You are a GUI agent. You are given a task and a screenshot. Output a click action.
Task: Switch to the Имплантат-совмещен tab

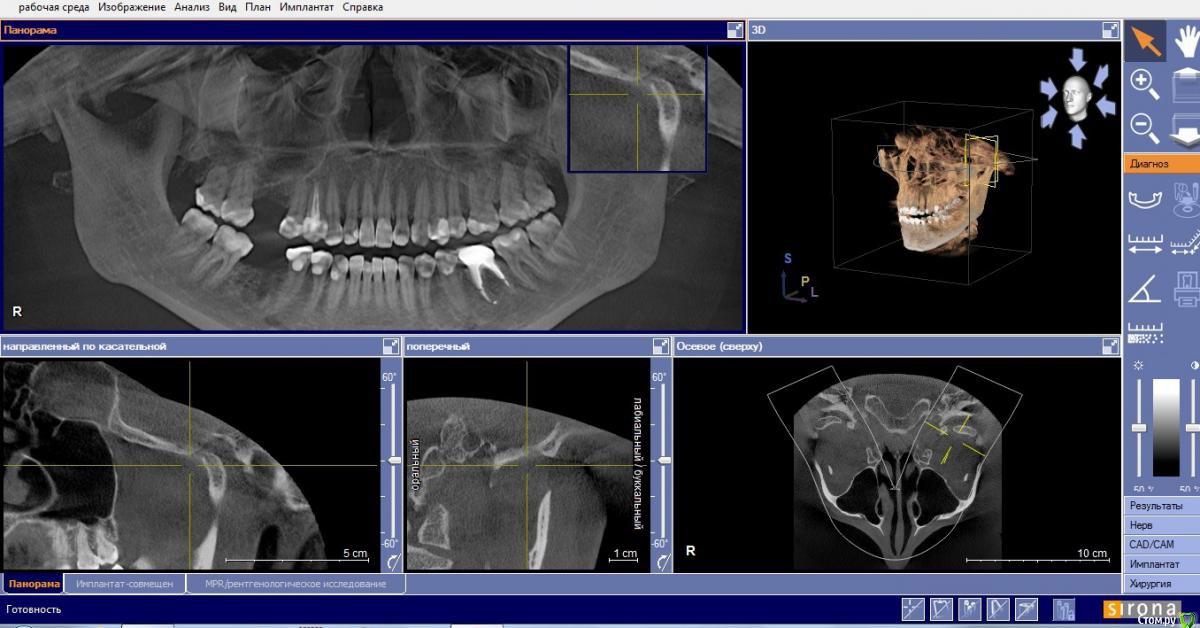click(125, 583)
